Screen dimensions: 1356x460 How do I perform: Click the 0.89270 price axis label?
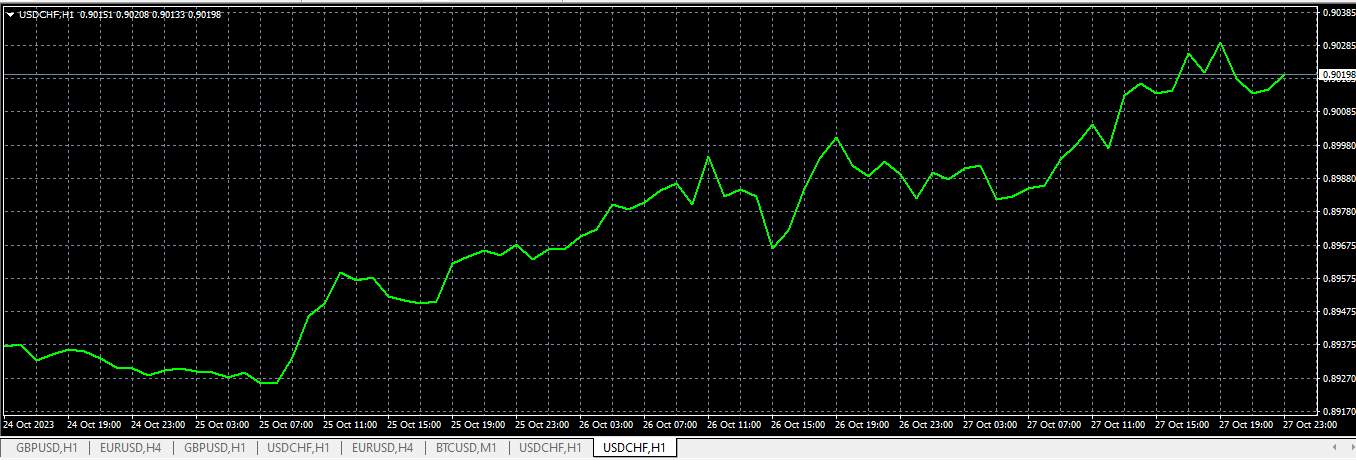pyautogui.click(x=1338, y=379)
